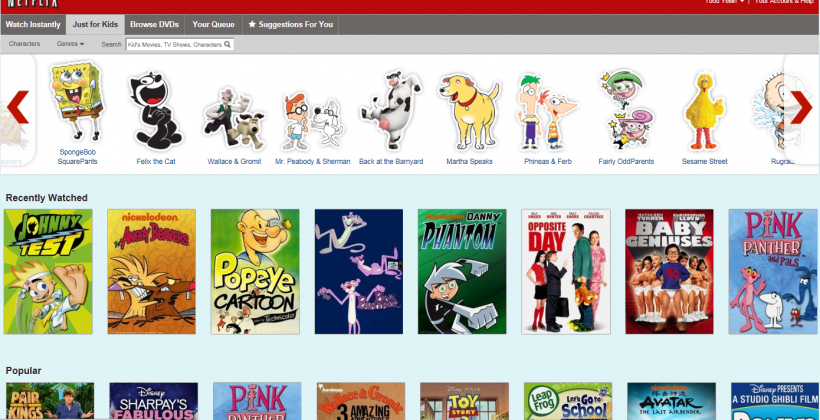Click the Sesame Street text link
Image resolution: width=820 pixels, height=420 pixels.
click(704, 162)
